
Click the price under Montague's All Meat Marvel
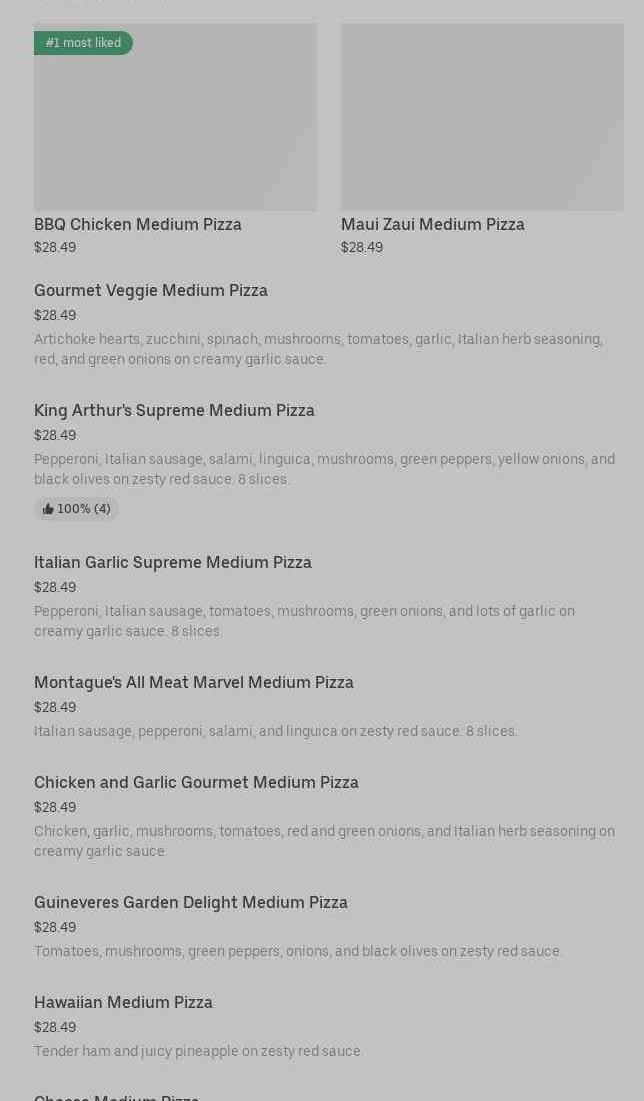coord(55,707)
